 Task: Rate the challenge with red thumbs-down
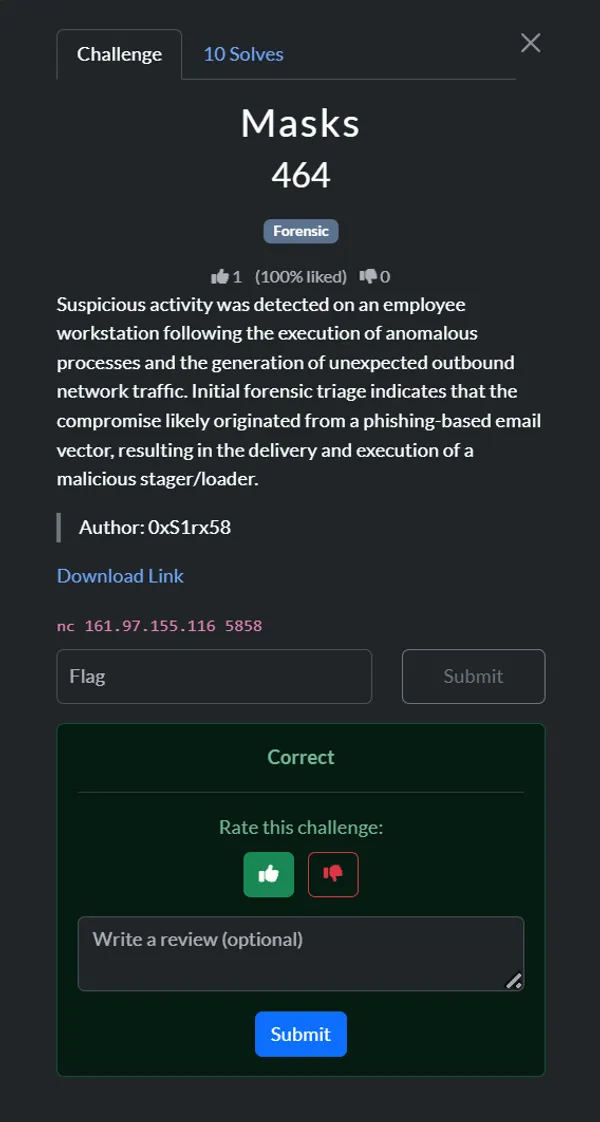[333, 874]
